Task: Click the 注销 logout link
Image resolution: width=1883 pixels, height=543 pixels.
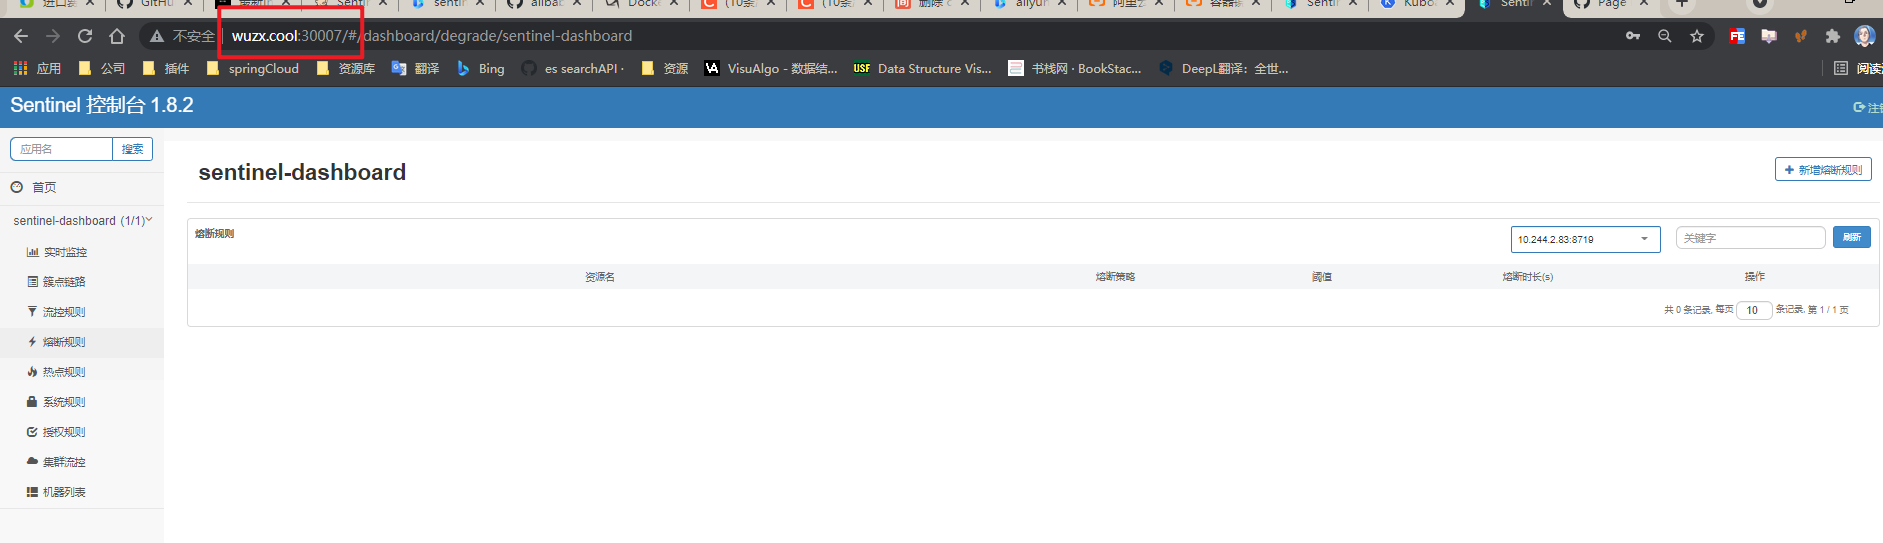Action: click(x=1868, y=107)
